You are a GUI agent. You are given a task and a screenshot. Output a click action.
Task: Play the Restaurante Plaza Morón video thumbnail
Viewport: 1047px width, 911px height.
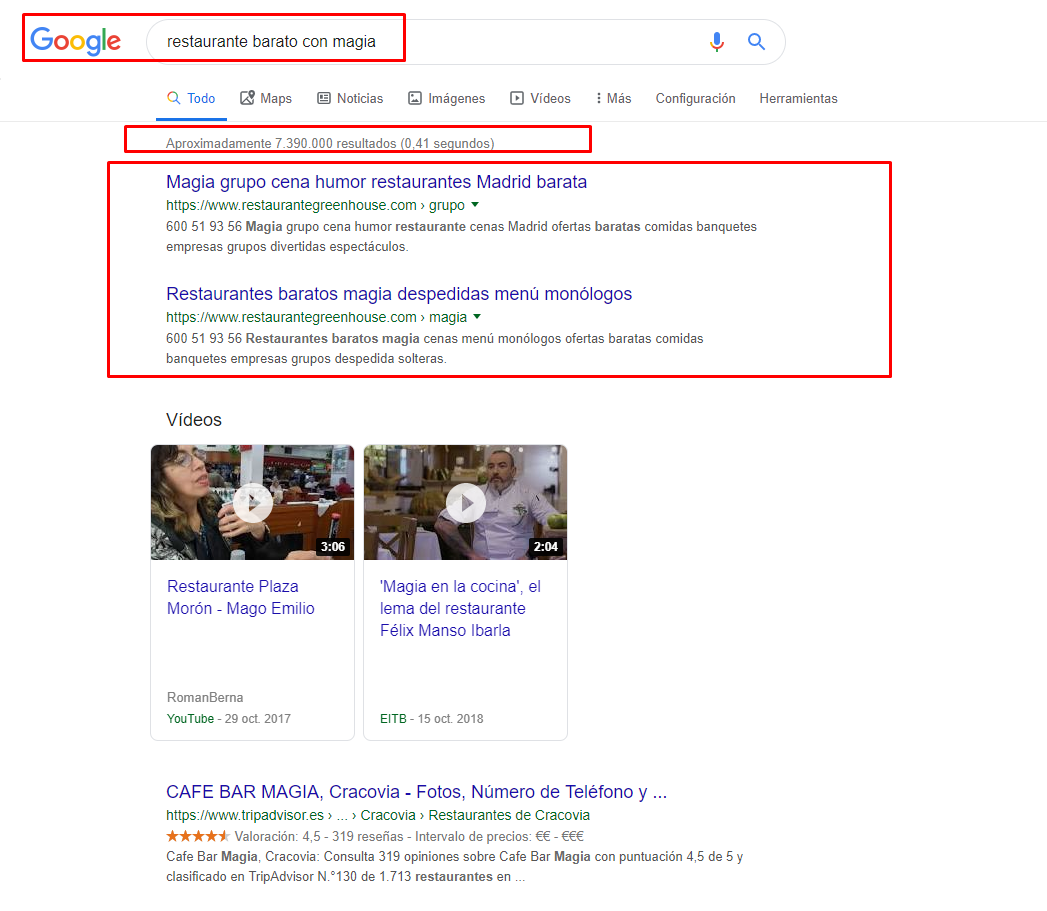pos(252,502)
